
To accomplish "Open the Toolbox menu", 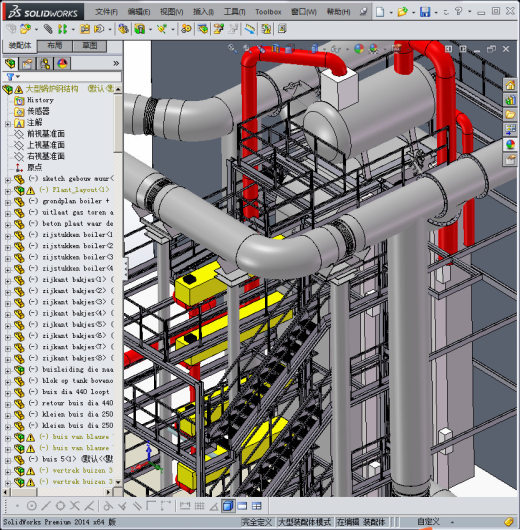I will tap(268, 12).
